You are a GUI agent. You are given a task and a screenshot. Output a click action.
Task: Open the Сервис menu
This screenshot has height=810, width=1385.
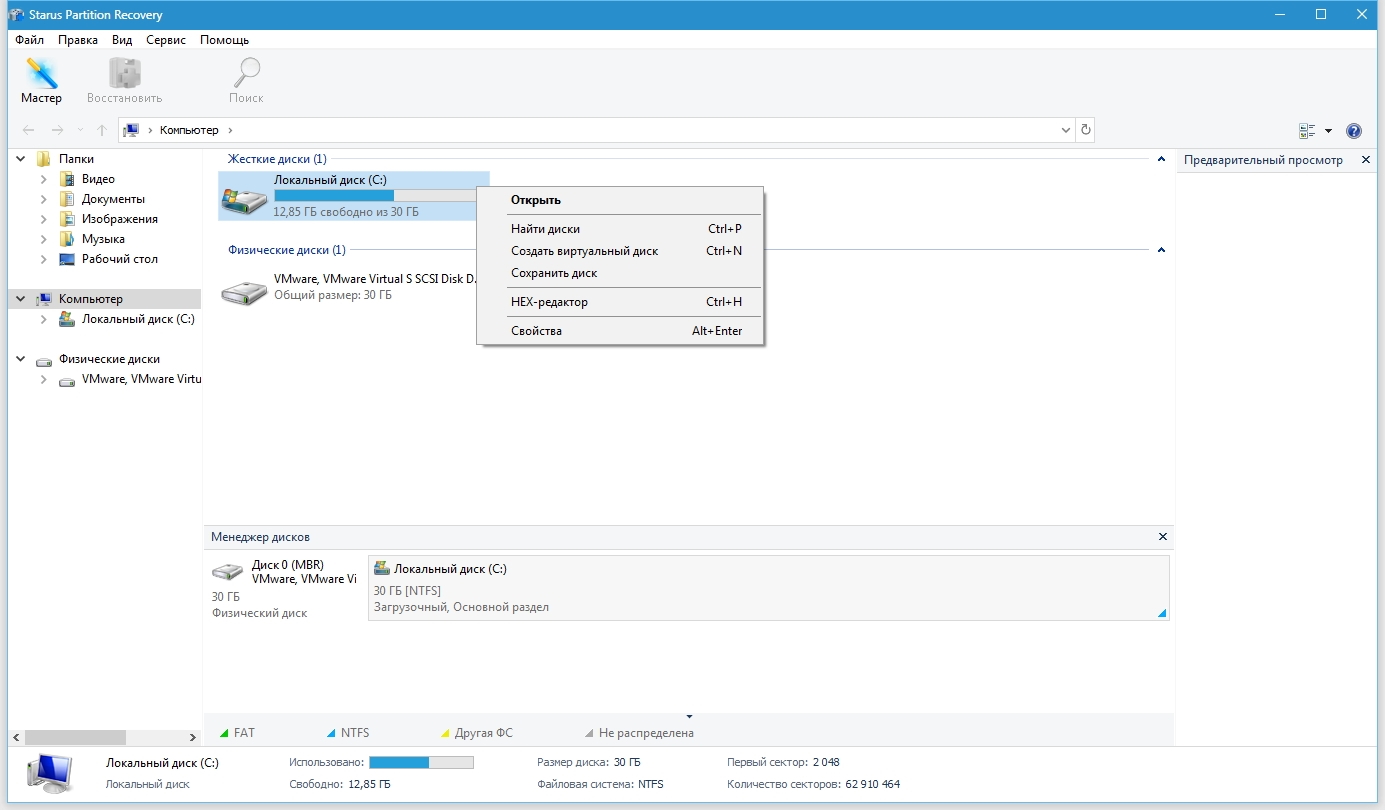[165, 40]
